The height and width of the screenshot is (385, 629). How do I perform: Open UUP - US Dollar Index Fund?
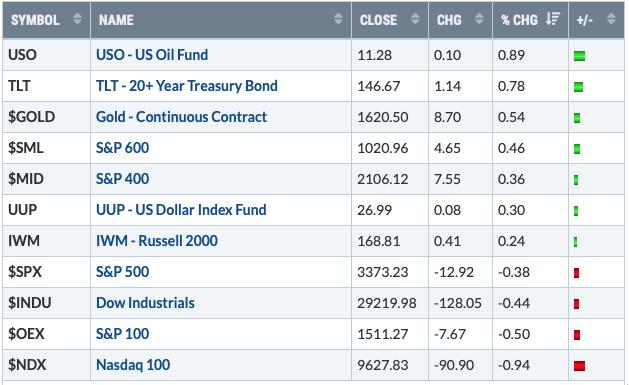[181, 210]
